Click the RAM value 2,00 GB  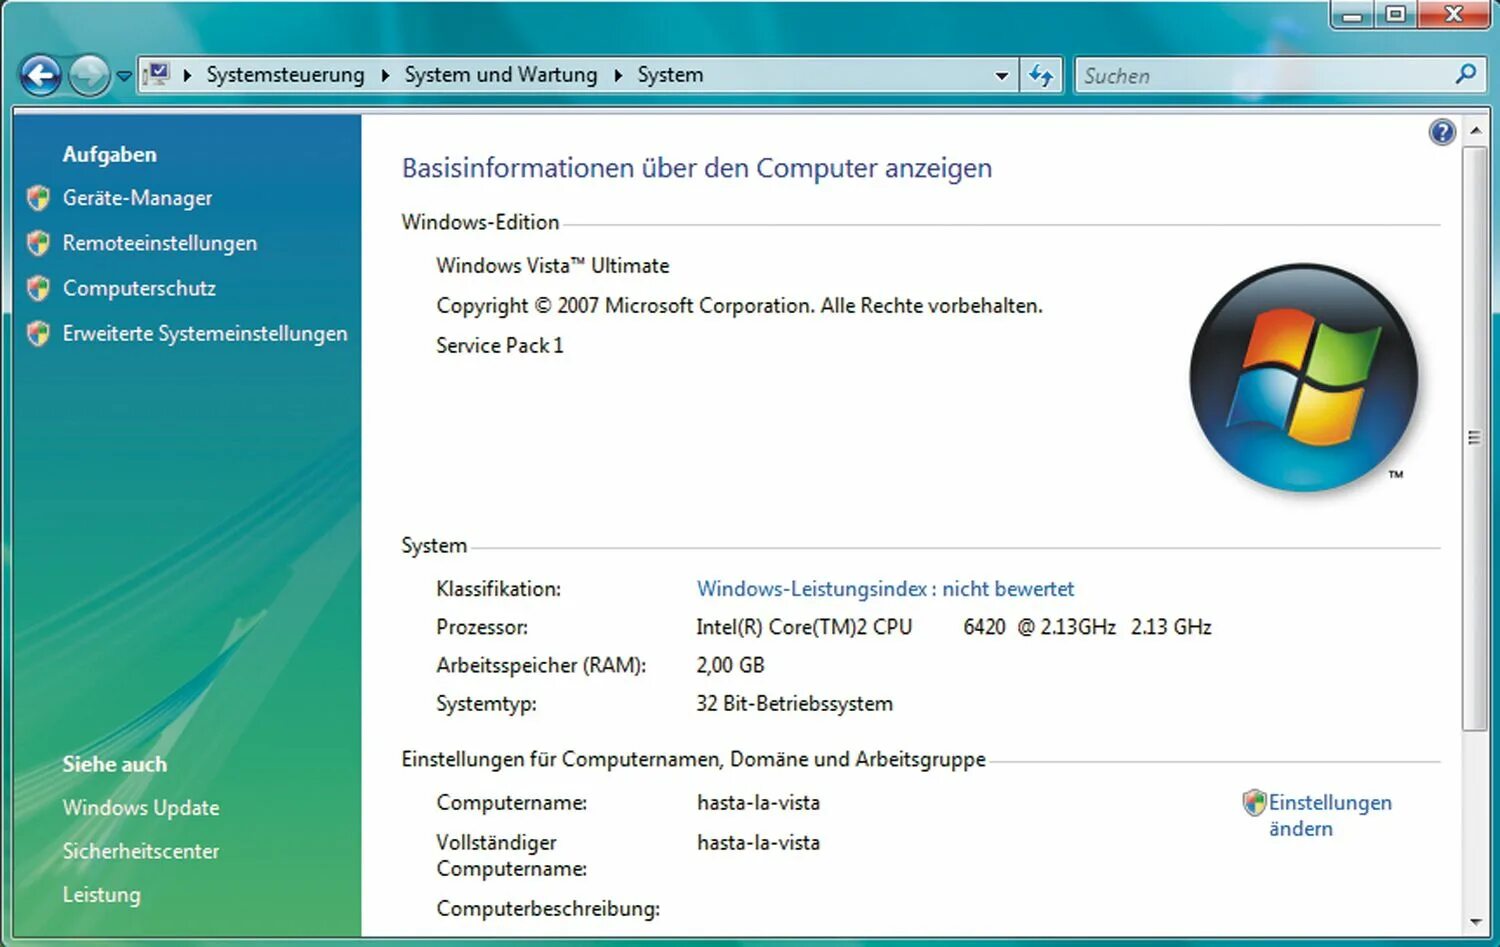(730, 665)
